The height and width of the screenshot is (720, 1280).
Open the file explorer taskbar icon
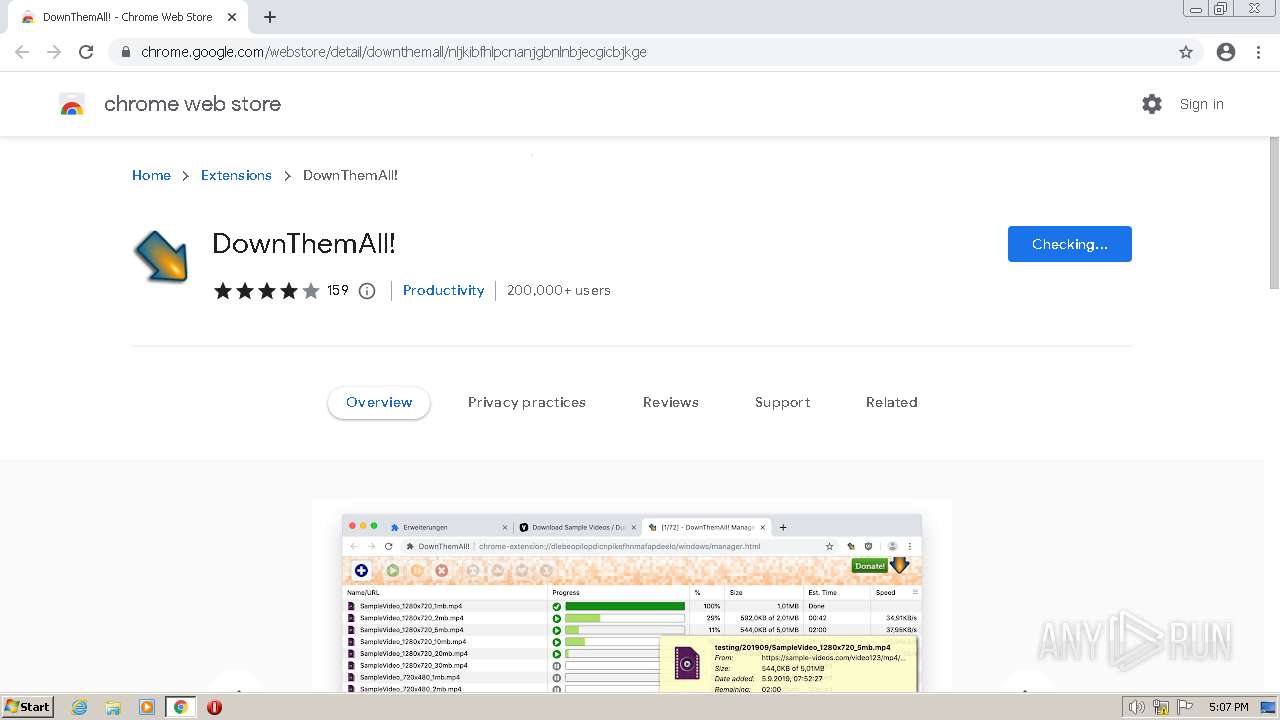[113, 707]
